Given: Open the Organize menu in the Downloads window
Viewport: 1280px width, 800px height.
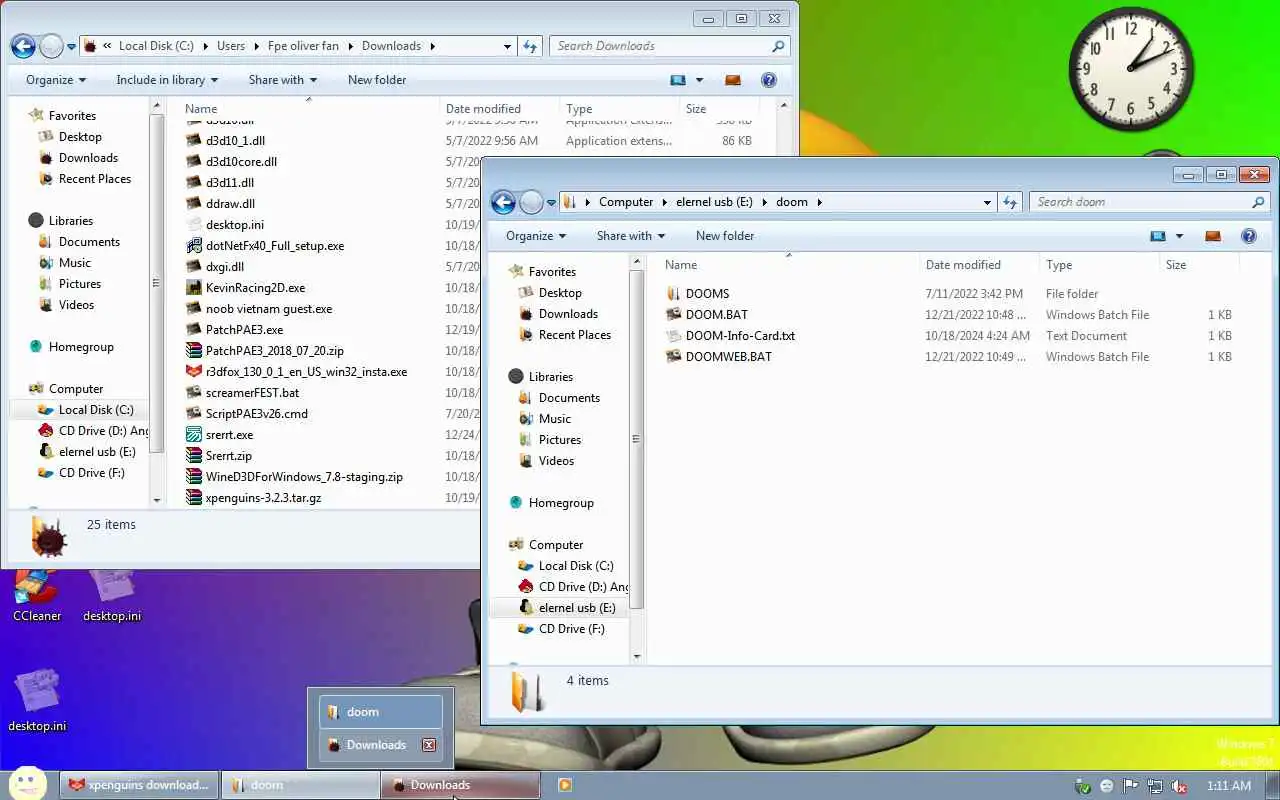Looking at the screenshot, I should click(x=56, y=80).
